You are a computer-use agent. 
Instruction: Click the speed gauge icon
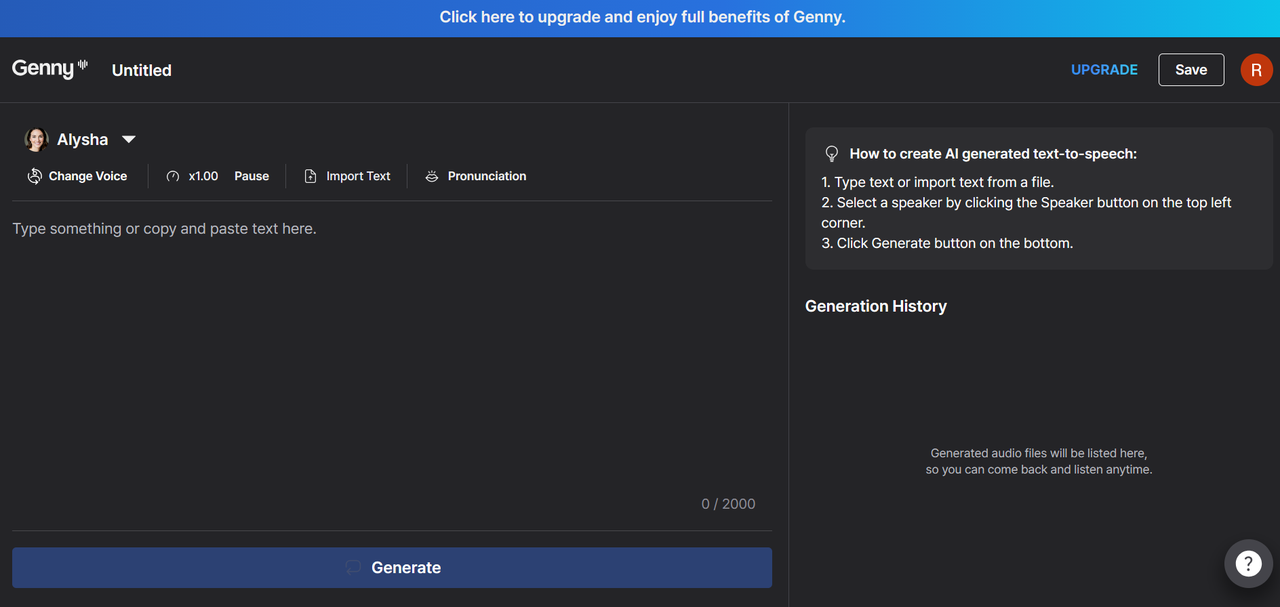[x=173, y=176]
